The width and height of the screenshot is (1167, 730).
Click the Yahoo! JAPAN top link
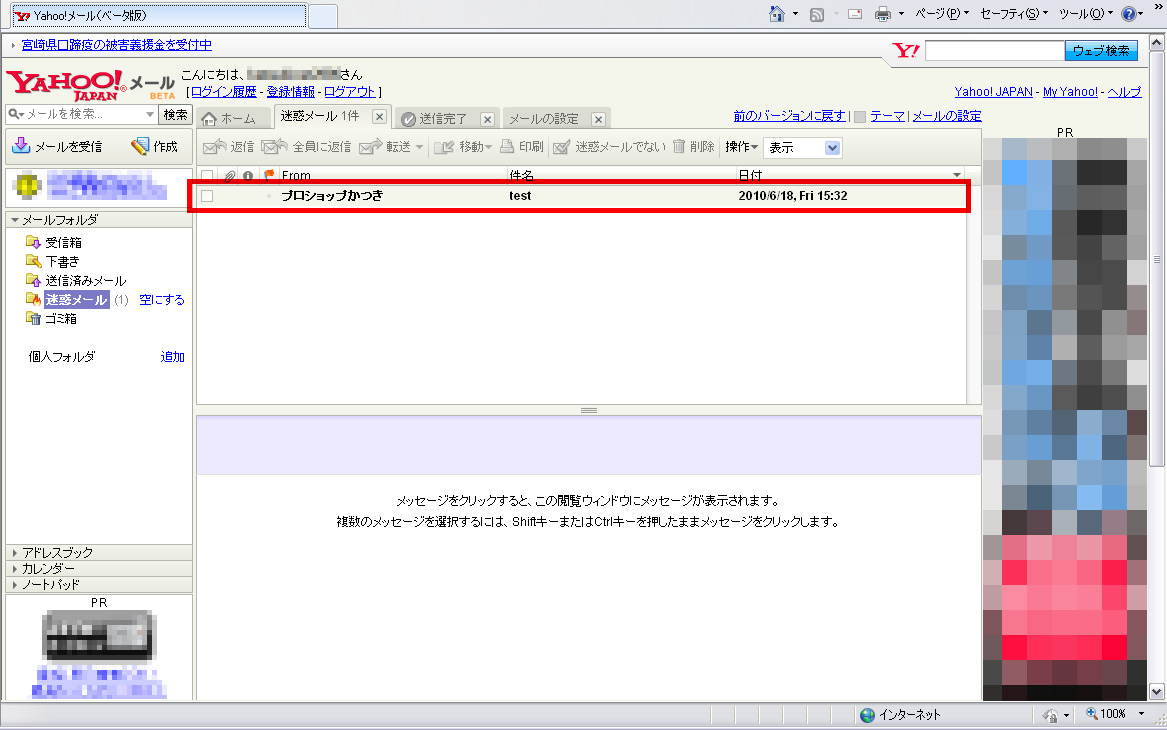pyautogui.click(x=994, y=92)
